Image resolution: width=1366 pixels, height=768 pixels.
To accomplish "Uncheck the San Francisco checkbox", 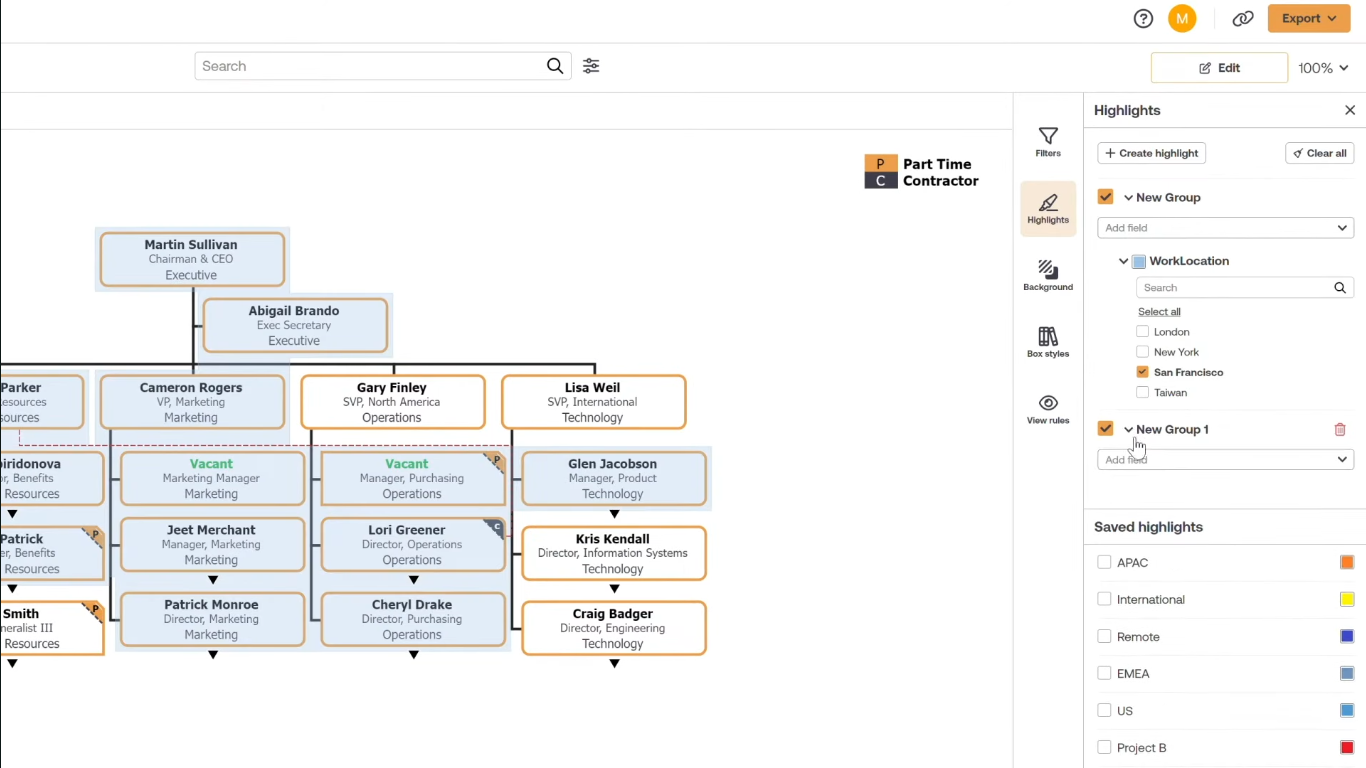I will point(1142,372).
